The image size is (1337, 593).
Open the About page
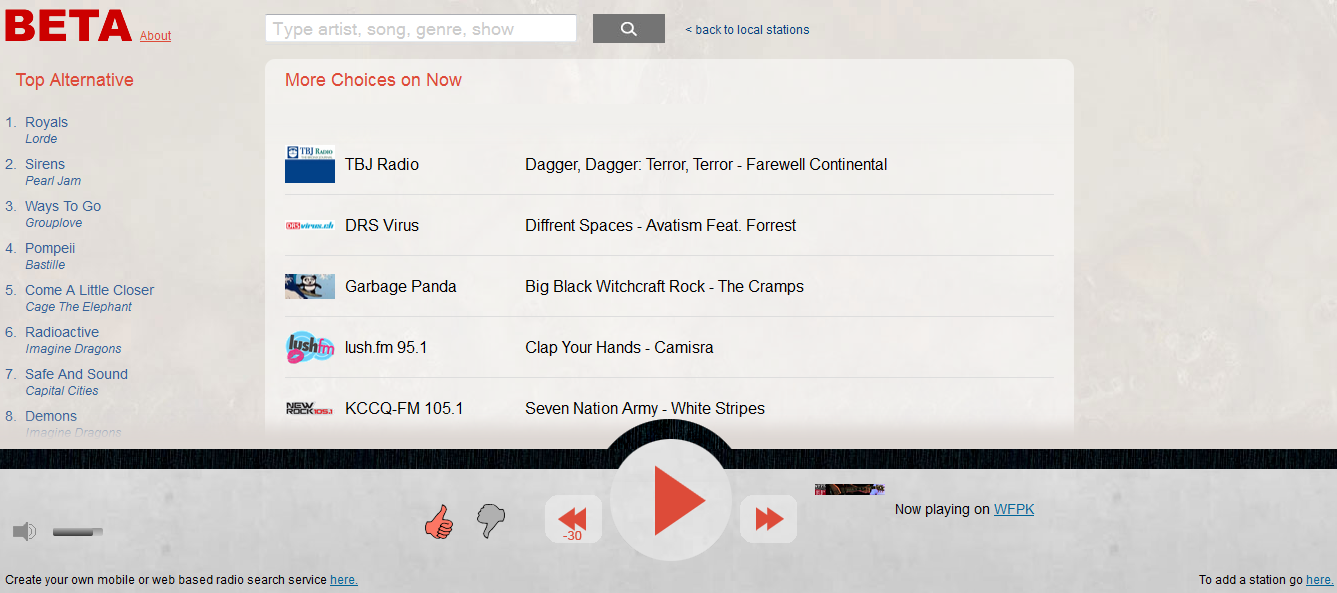(154, 35)
